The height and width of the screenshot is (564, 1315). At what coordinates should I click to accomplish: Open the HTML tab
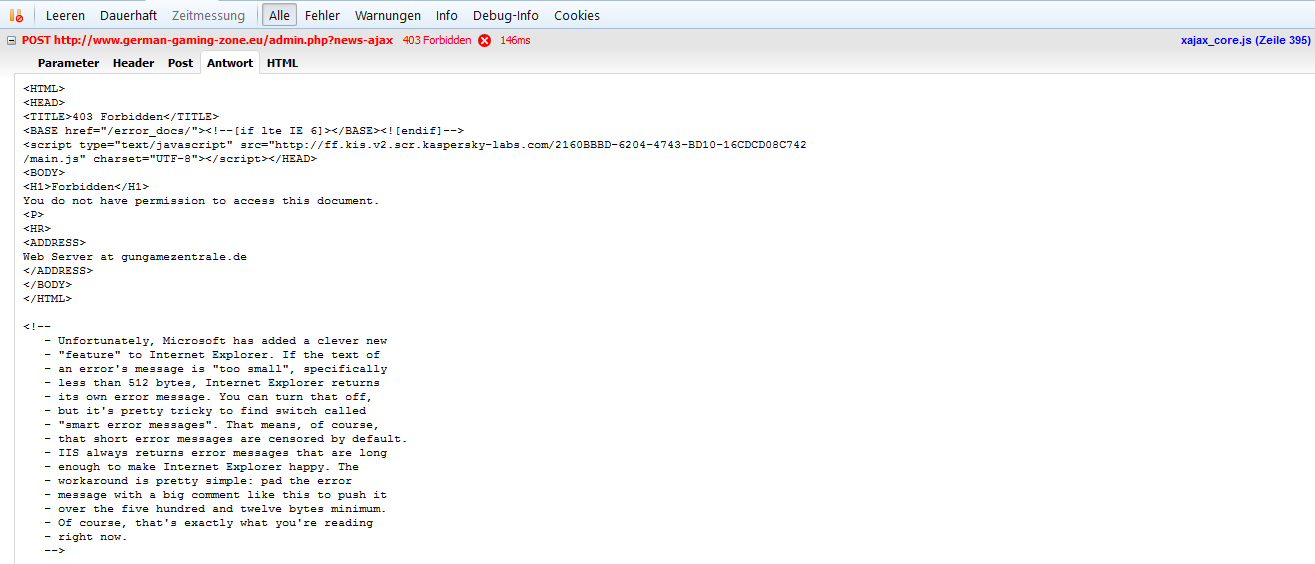282,63
